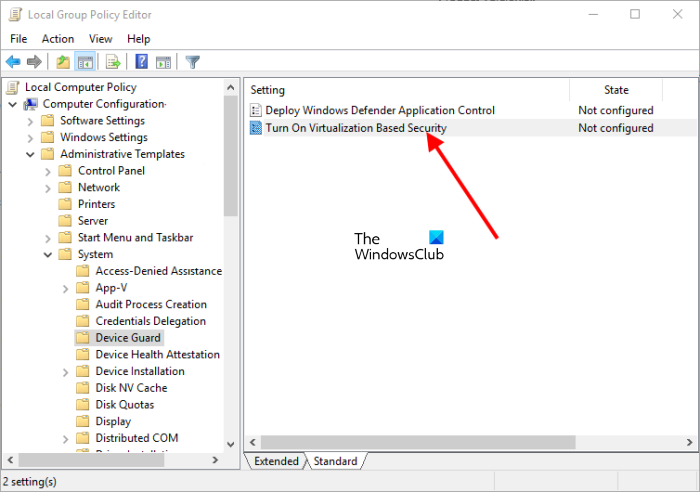This screenshot has height=492, width=700.
Task: Click the Administrative Templates folder icon
Action: [x=47, y=154]
